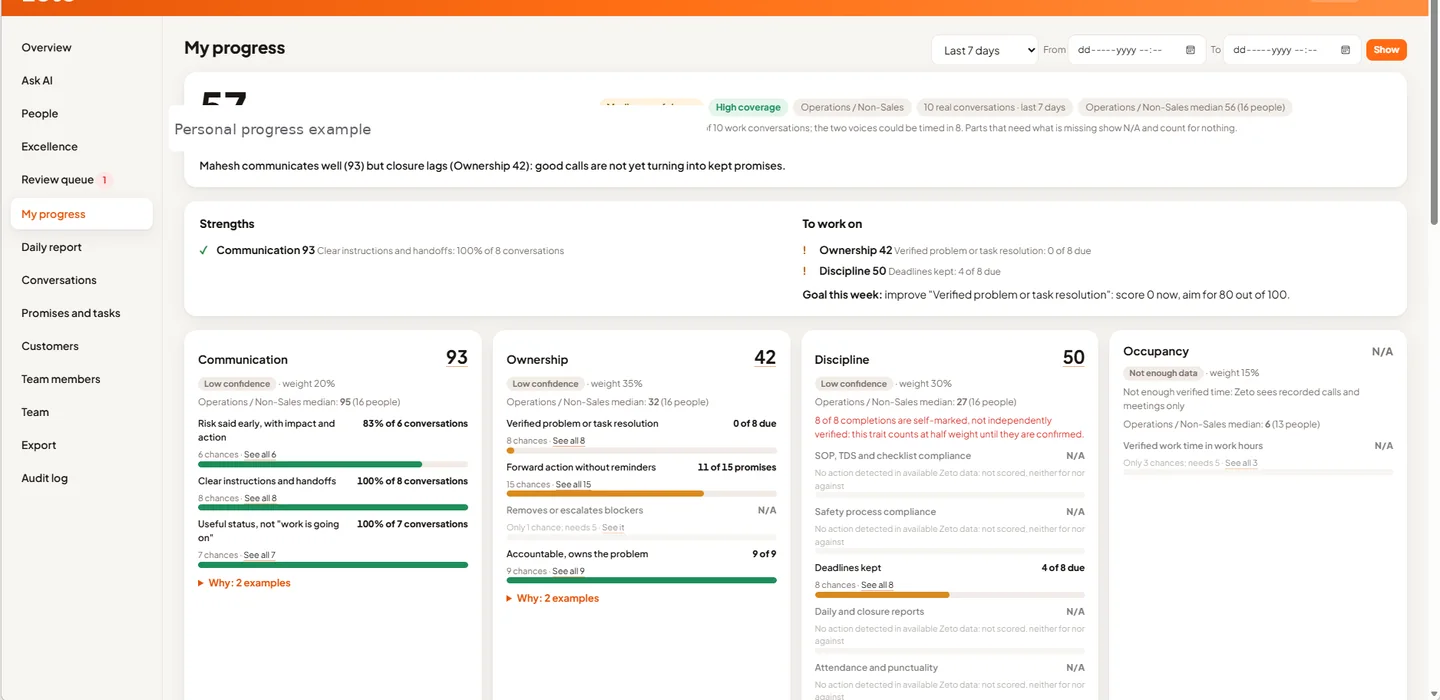Viewport: 1440px width, 700px height.
Task: Open the Conversations page
Action: [59, 280]
